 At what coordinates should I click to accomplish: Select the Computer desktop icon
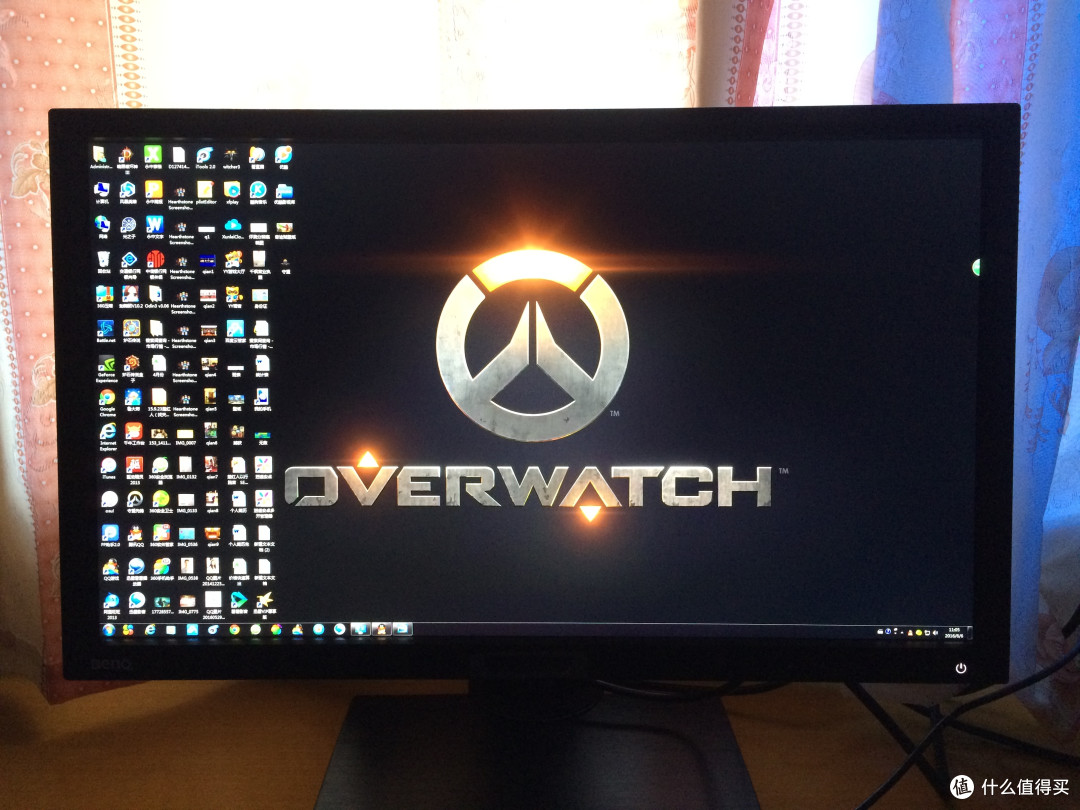pos(101,193)
